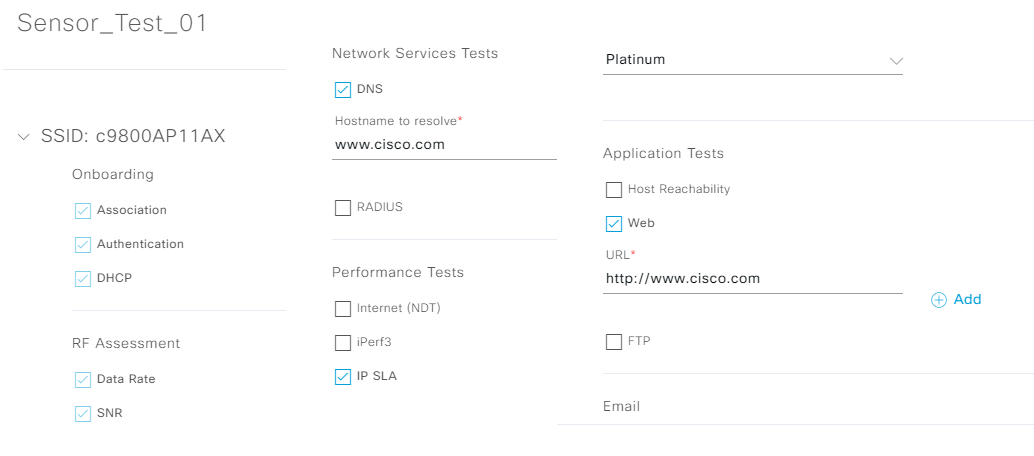
Task: Enable the Internet (NDT) checkbox
Action: point(343,309)
